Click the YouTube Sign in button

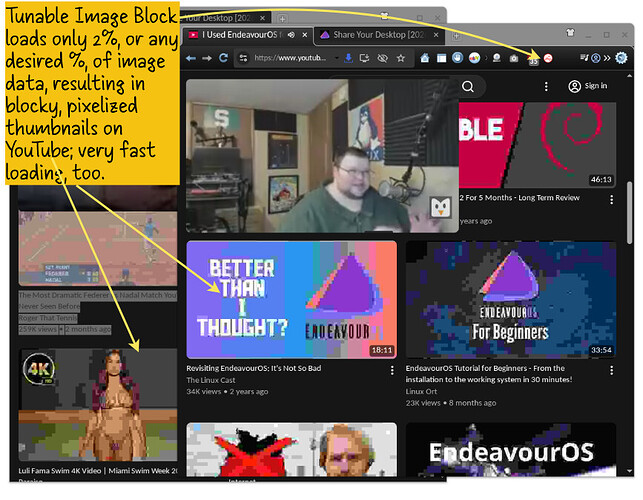tap(588, 86)
